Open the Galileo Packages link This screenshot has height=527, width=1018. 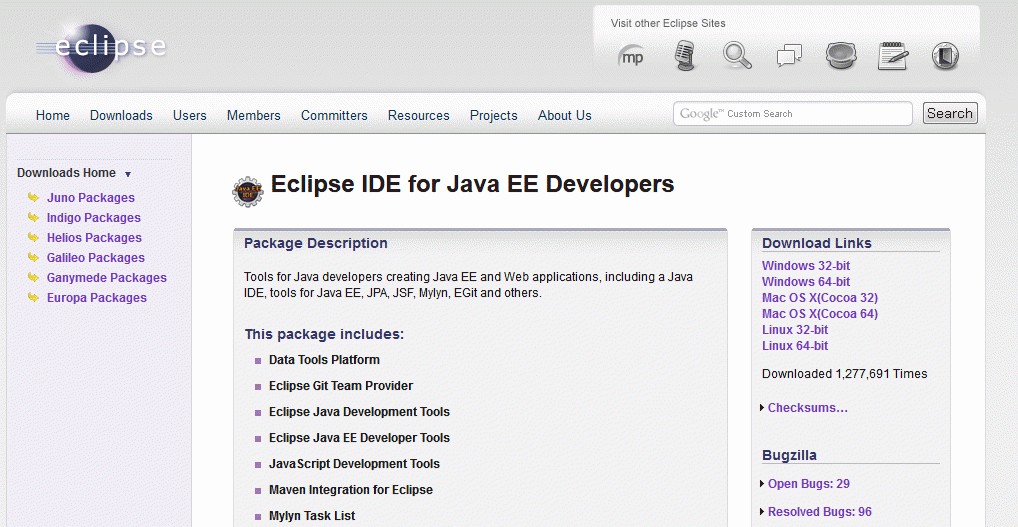95,258
